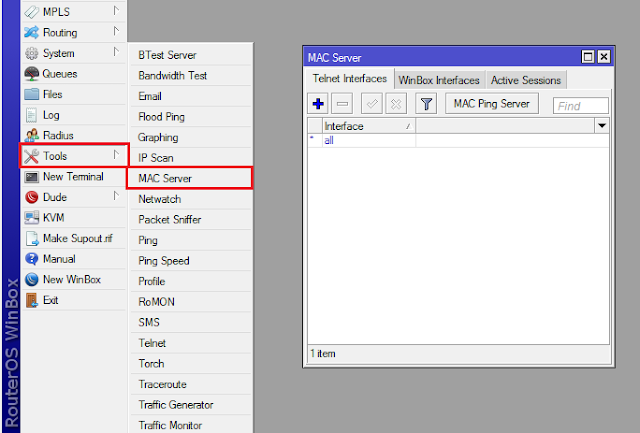
Task: Click the Exit door icon
Action: pos(31,300)
